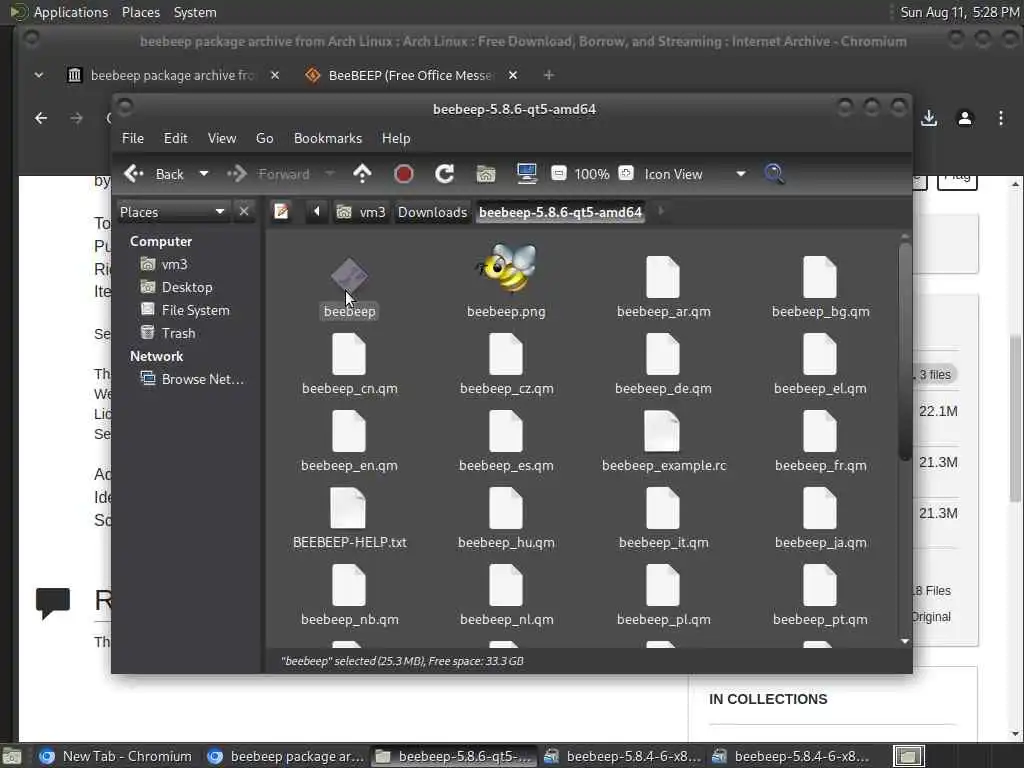Viewport: 1024px width, 768px height.
Task: Open Chromium downloads icon
Action: coord(929,118)
